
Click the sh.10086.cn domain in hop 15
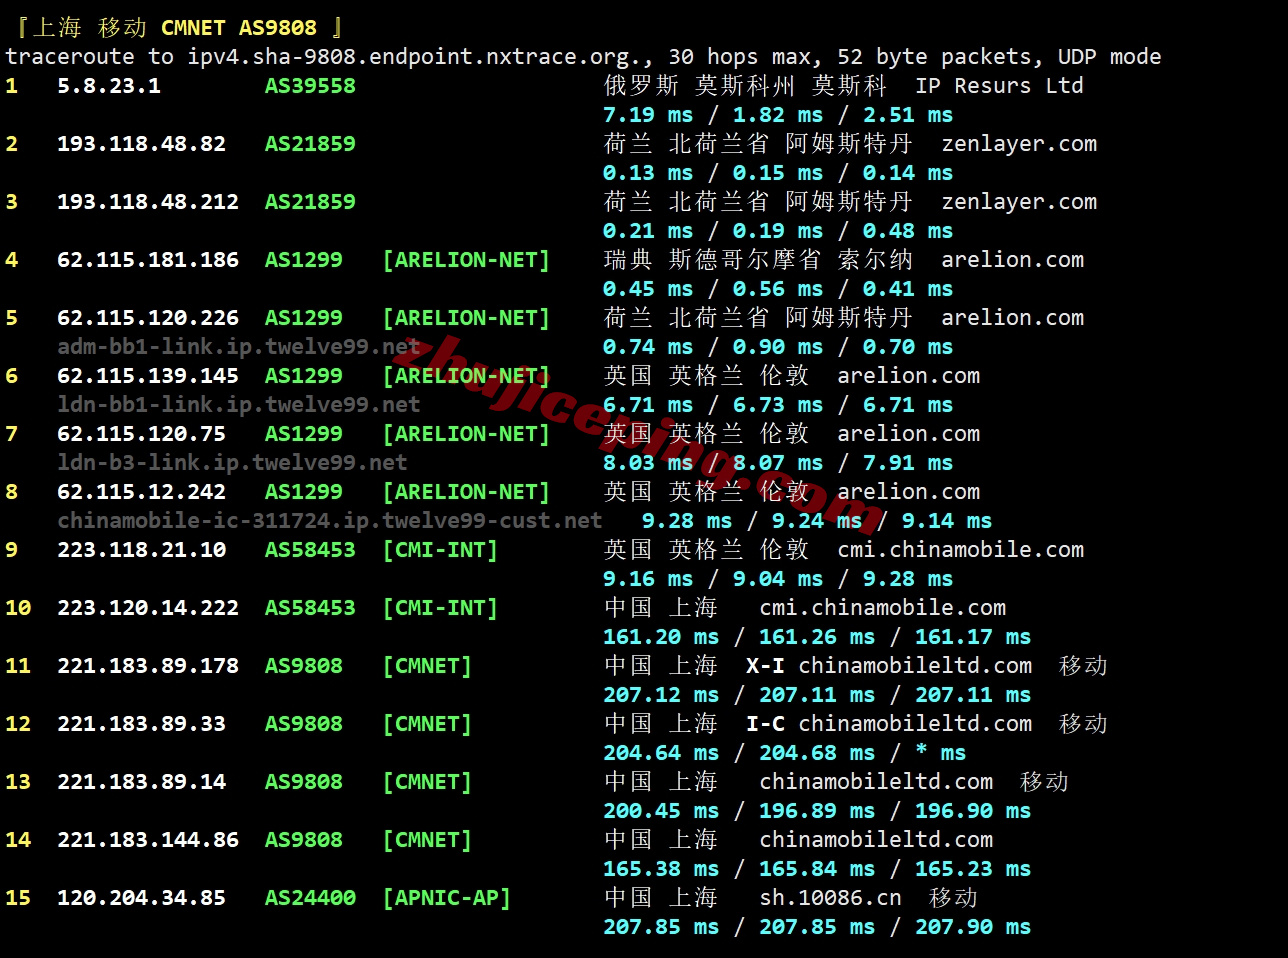[830, 898]
